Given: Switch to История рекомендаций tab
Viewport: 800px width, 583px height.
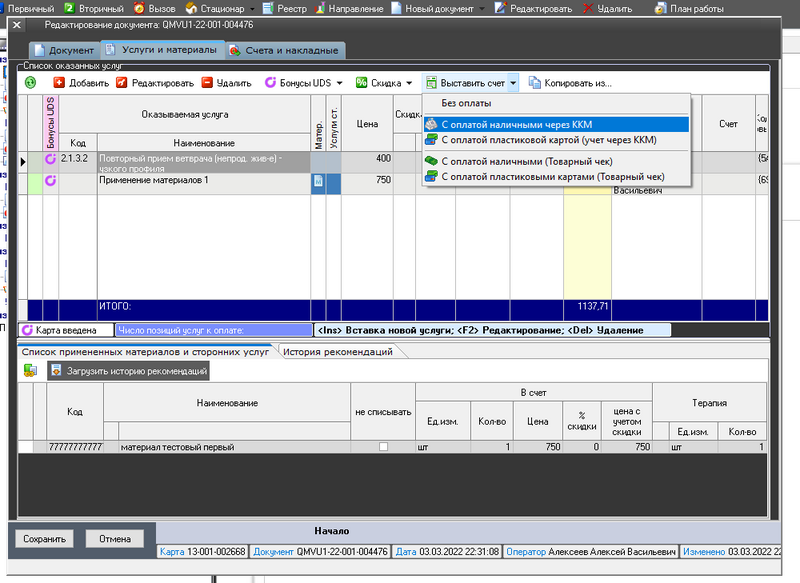Looking at the screenshot, I should point(334,351).
